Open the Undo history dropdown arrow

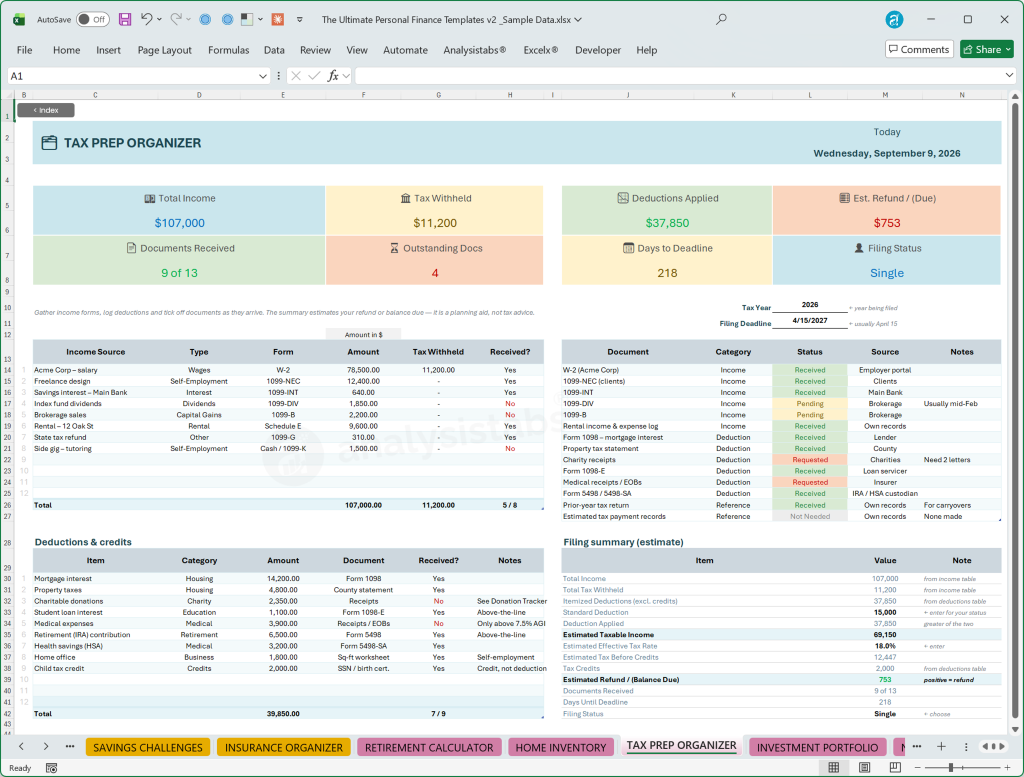coord(159,20)
